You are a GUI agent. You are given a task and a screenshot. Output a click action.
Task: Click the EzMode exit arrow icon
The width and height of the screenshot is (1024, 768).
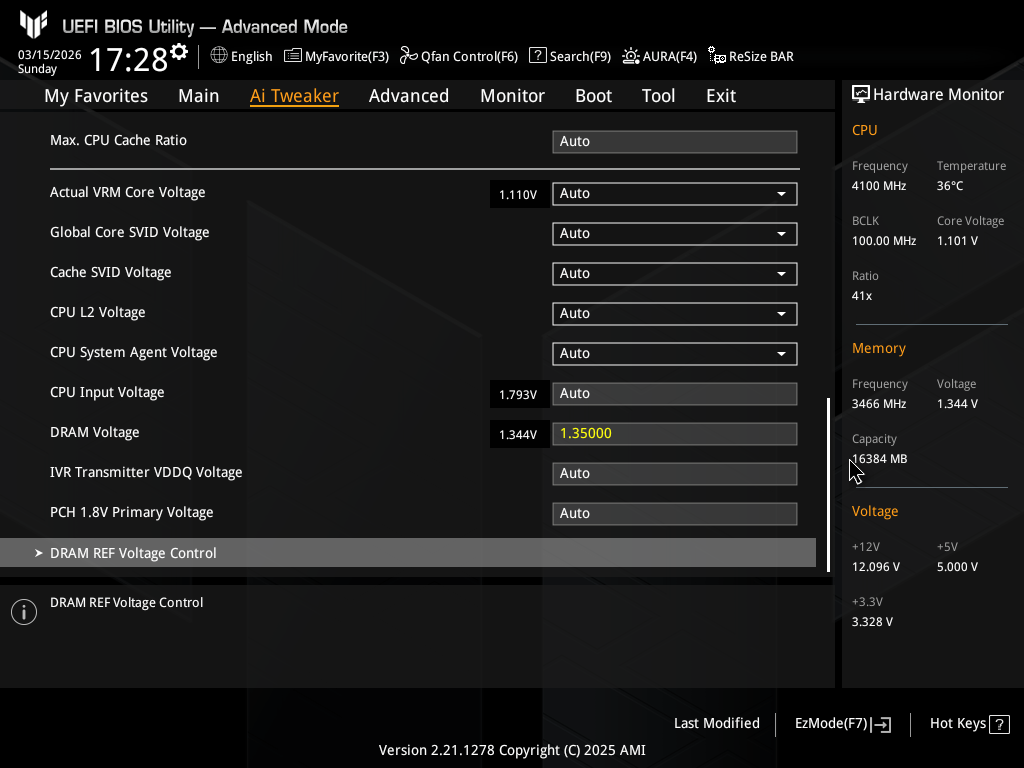tap(881, 724)
